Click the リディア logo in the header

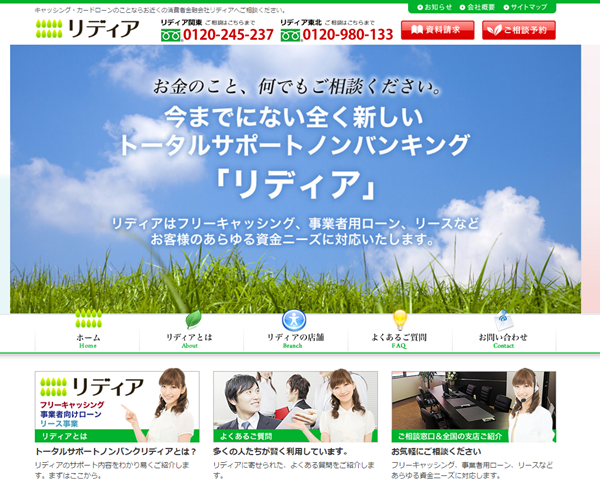[x=87, y=30]
